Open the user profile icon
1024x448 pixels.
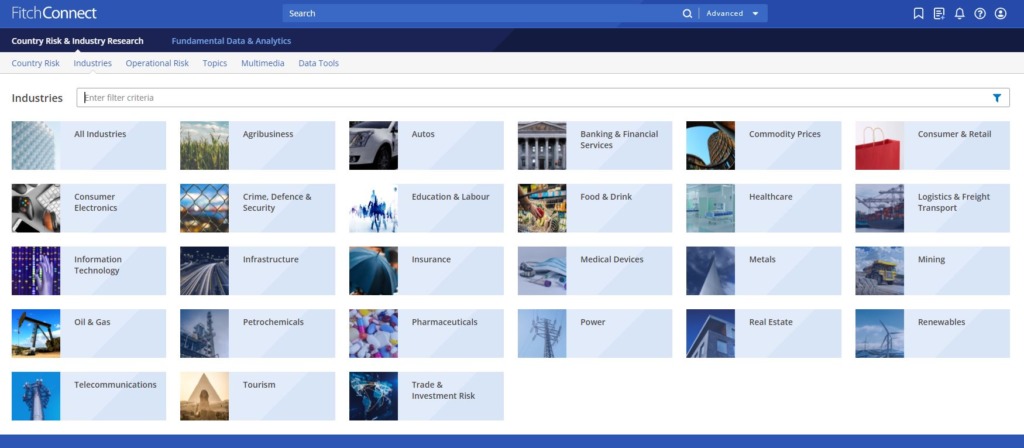tap(1001, 14)
